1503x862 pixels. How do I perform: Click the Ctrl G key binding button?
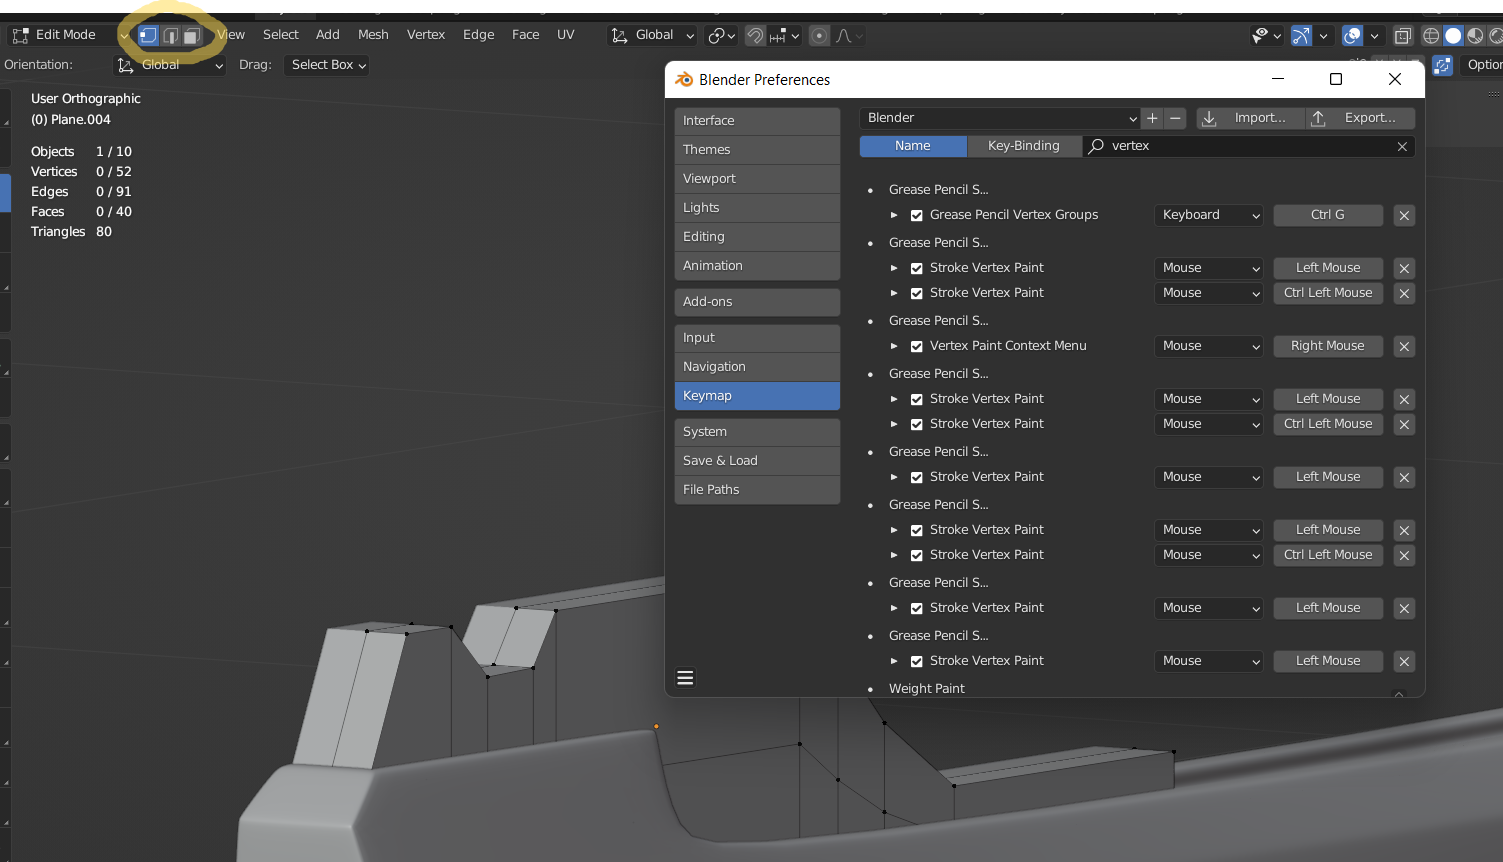point(1328,215)
